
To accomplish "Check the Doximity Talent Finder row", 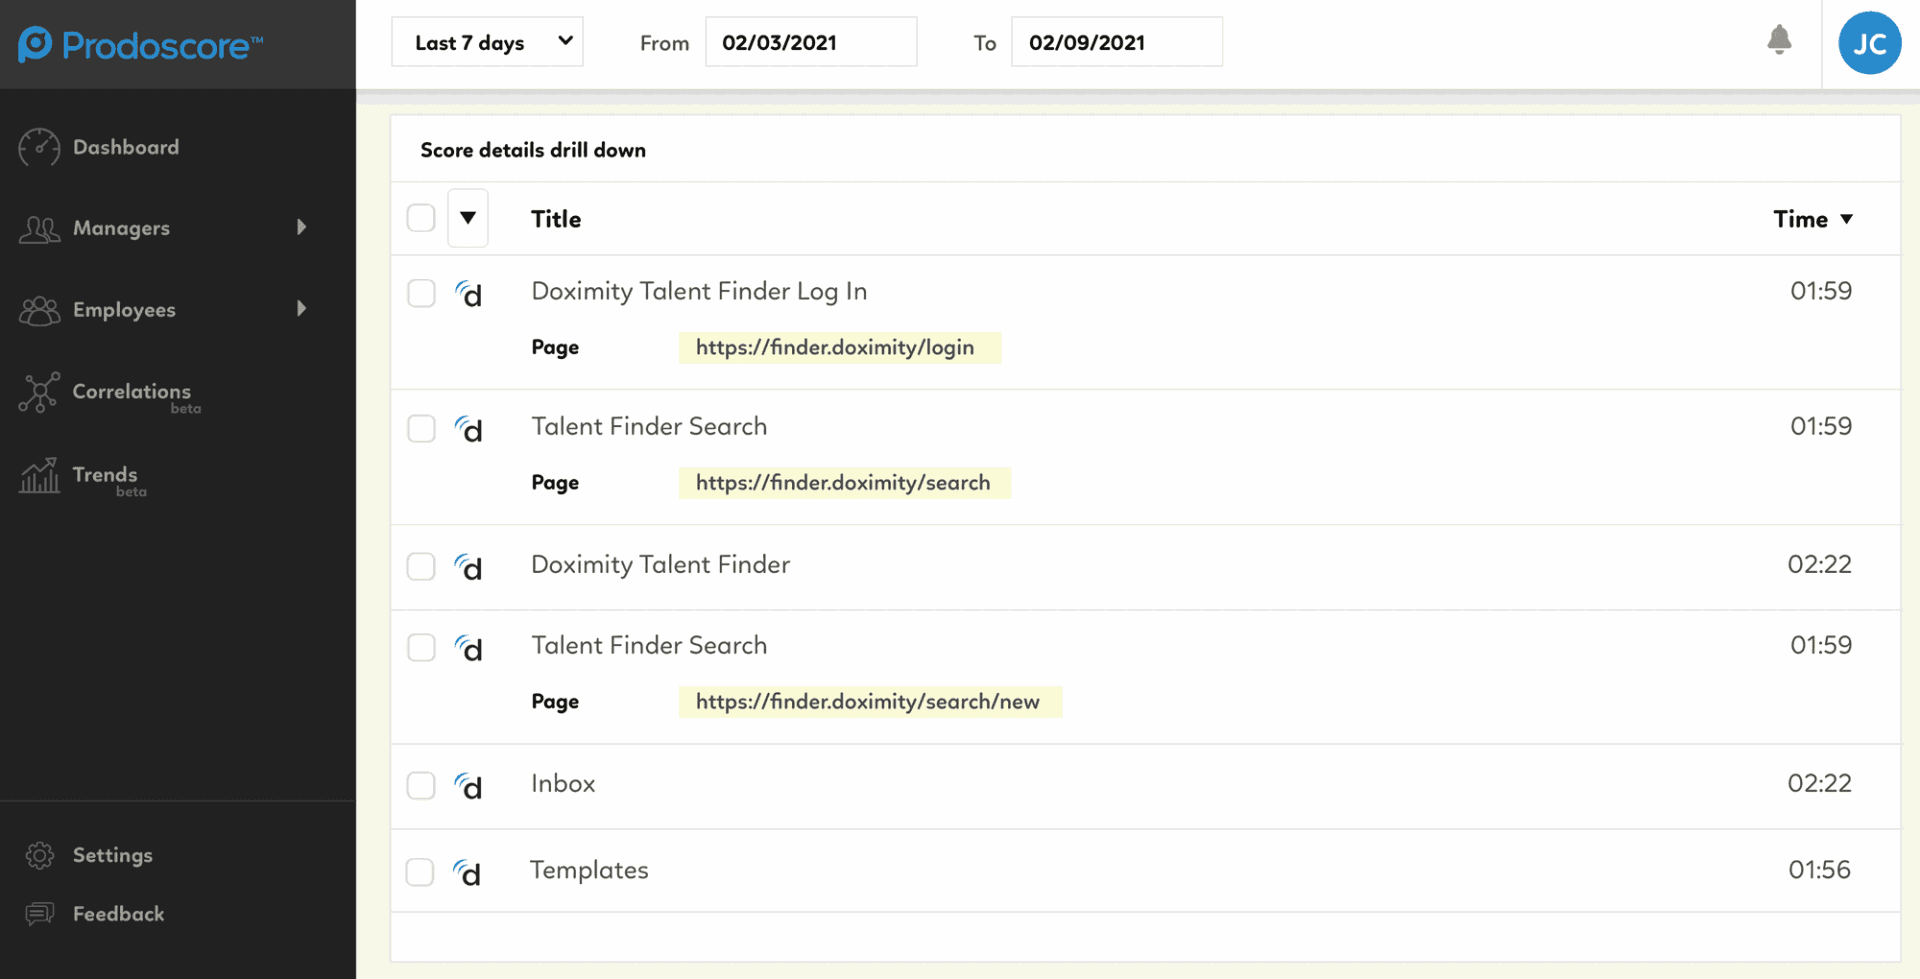I will (421, 566).
